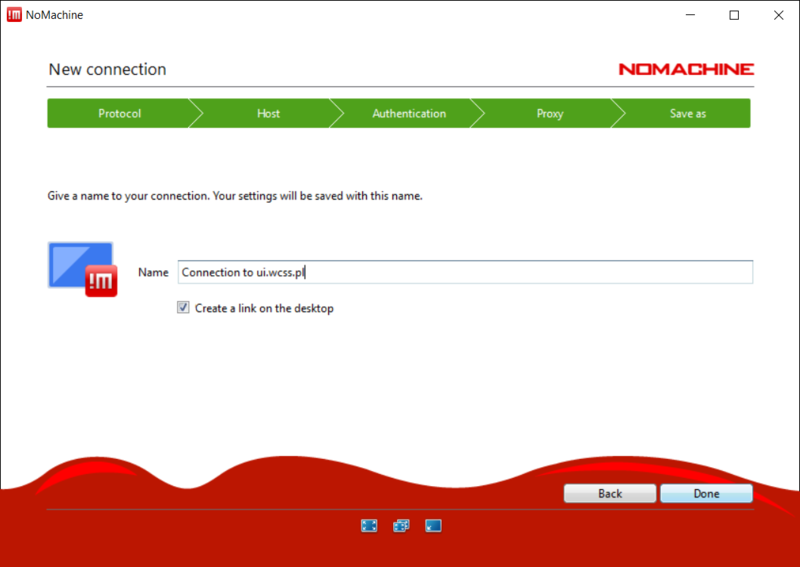
Task: Uncheck Create a link on the desktop
Action: point(183,308)
